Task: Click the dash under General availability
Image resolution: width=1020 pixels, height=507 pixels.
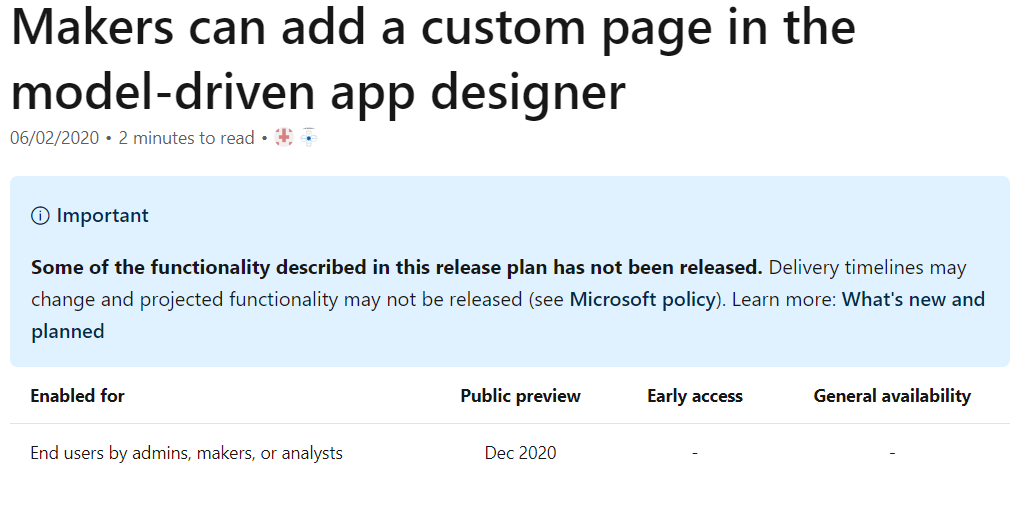Action: point(892,453)
